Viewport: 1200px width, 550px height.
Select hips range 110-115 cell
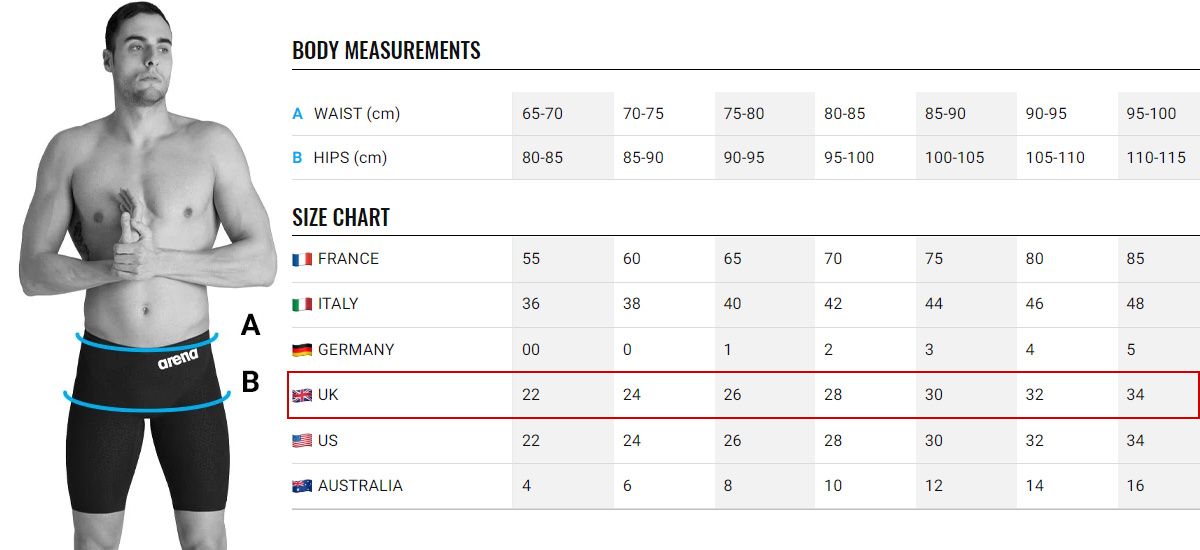tap(1156, 158)
